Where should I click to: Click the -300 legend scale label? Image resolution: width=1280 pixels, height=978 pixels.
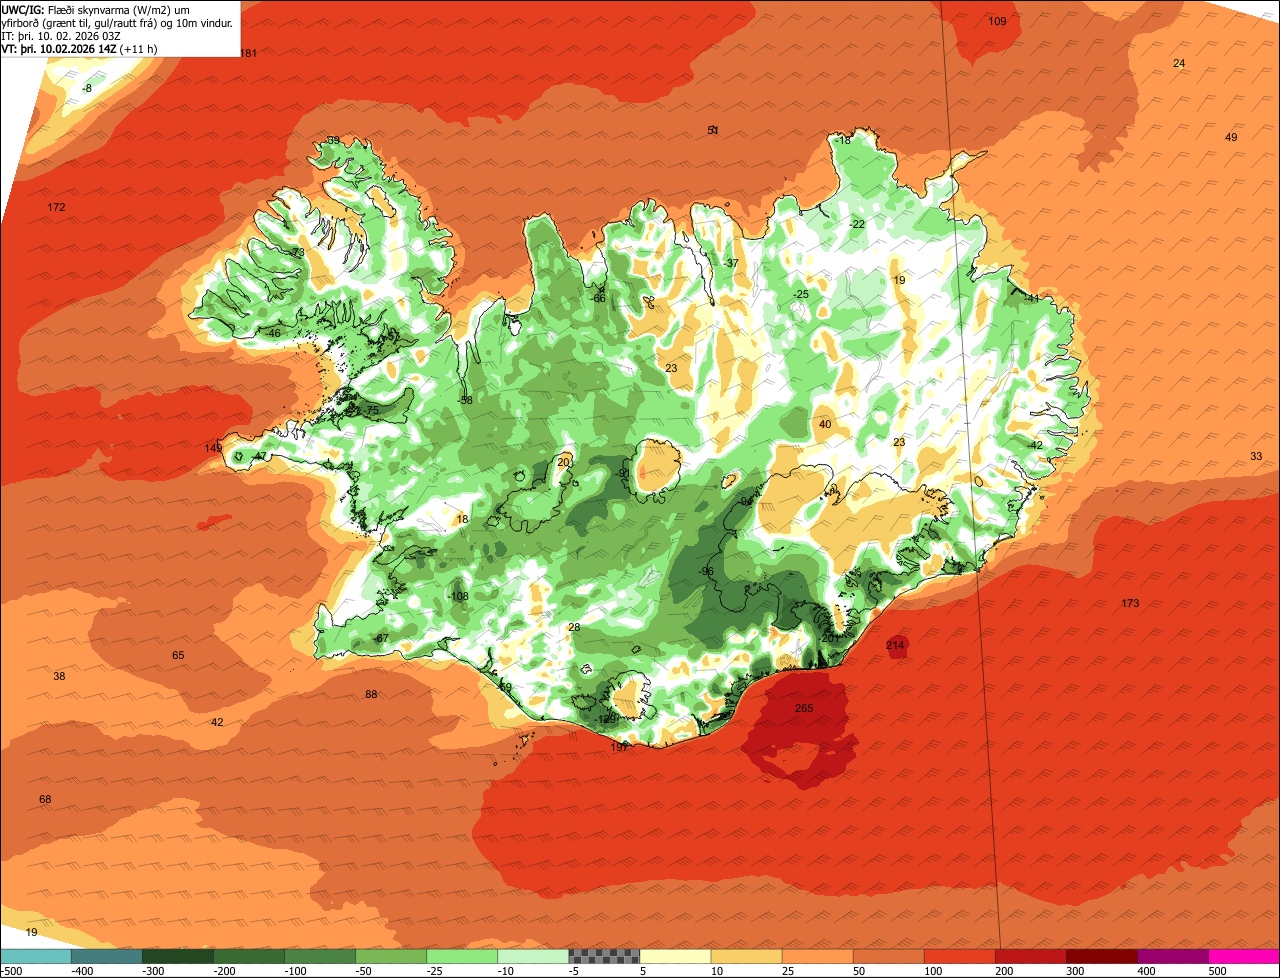154,971
